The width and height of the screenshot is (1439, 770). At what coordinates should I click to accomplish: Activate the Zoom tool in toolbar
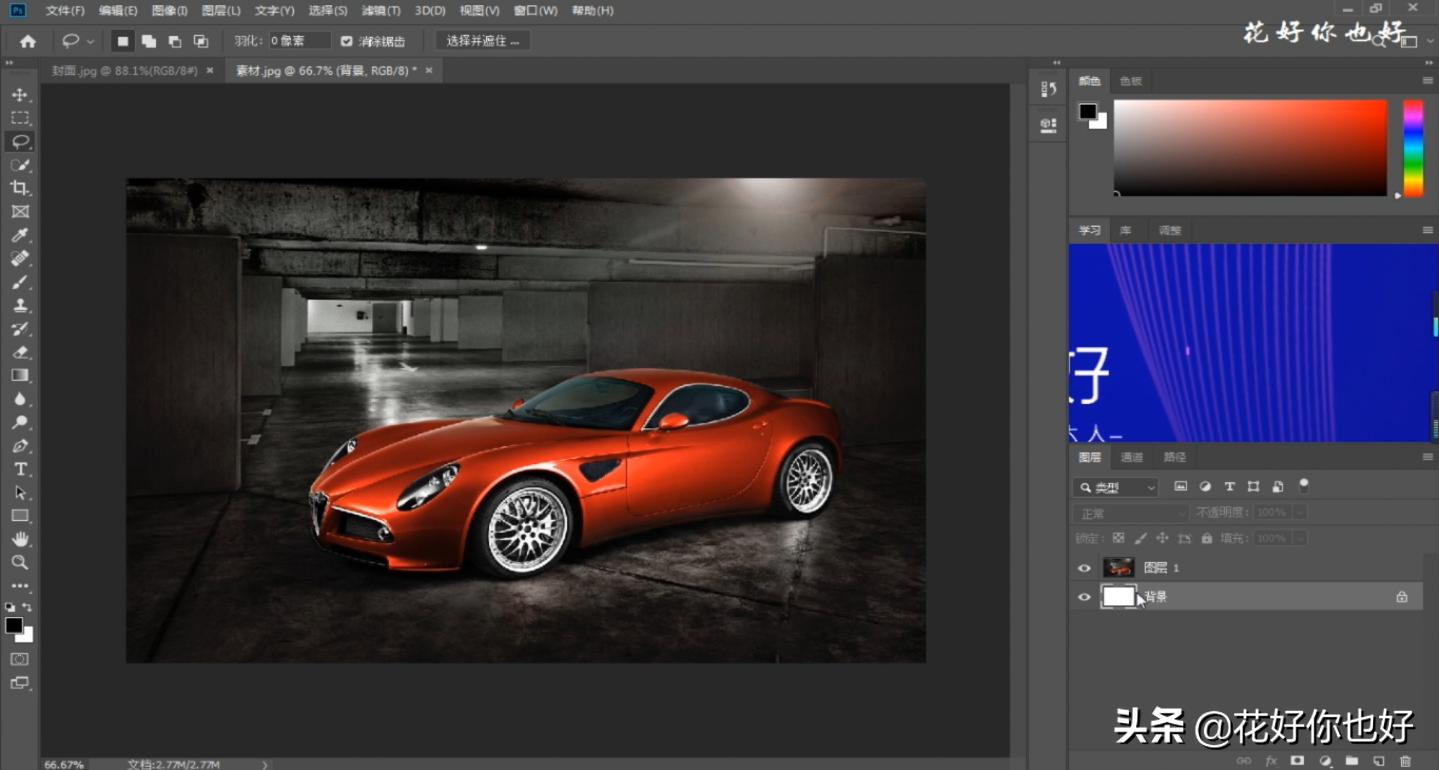[20, 563]
